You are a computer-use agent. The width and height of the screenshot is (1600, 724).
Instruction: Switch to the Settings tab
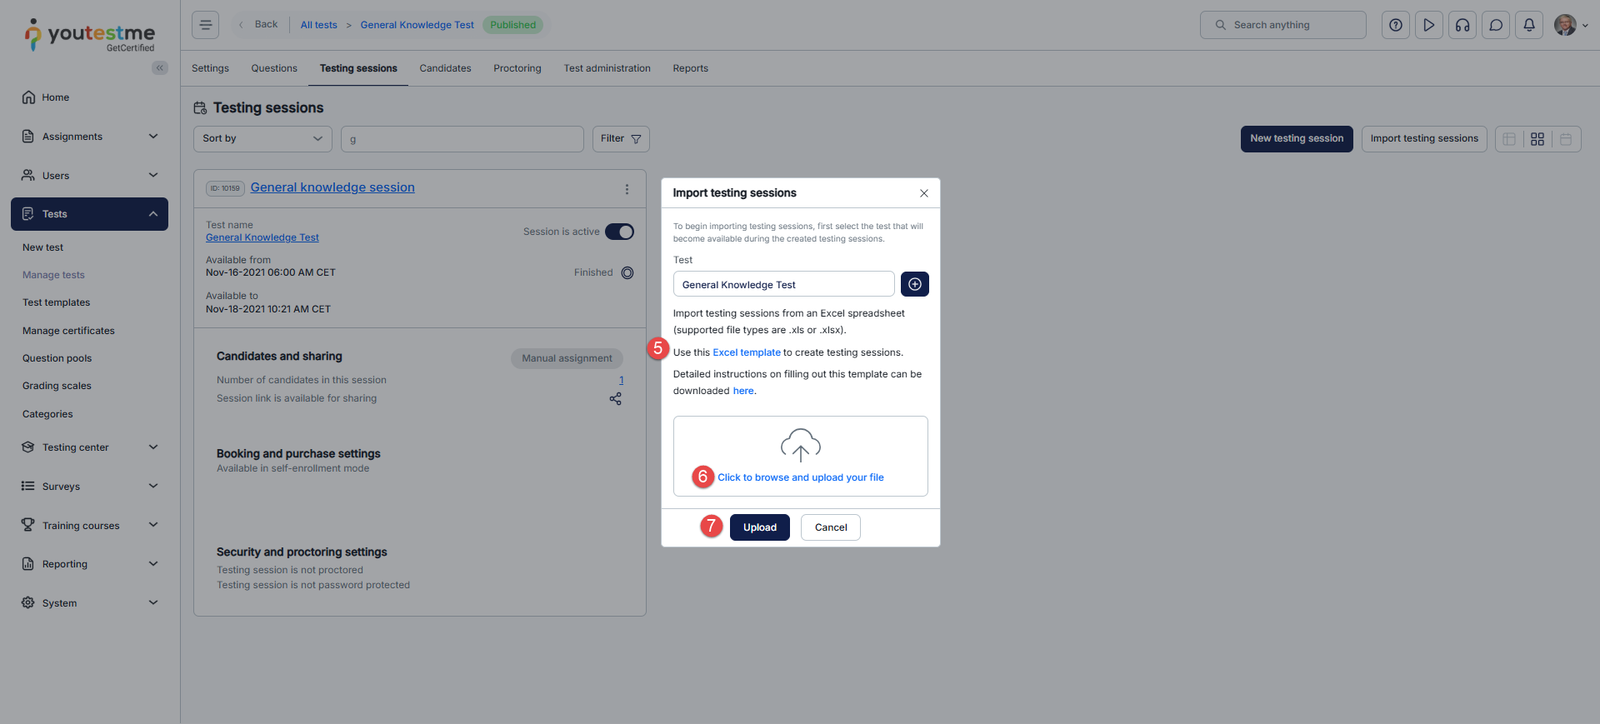(210, 69)
